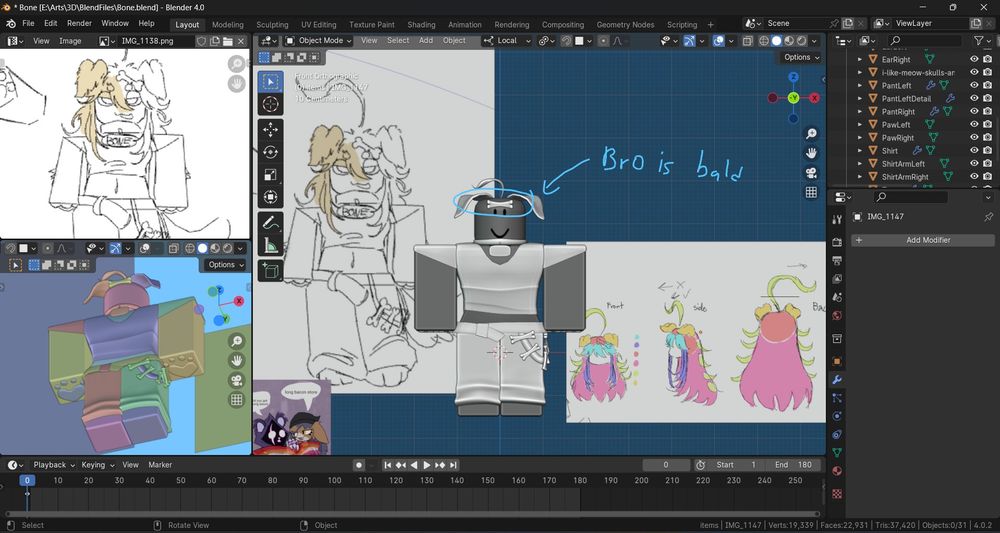This screenshot has height=533, width=1000.
Task: Open the View Layer properties tab
Action: (837, 279)
